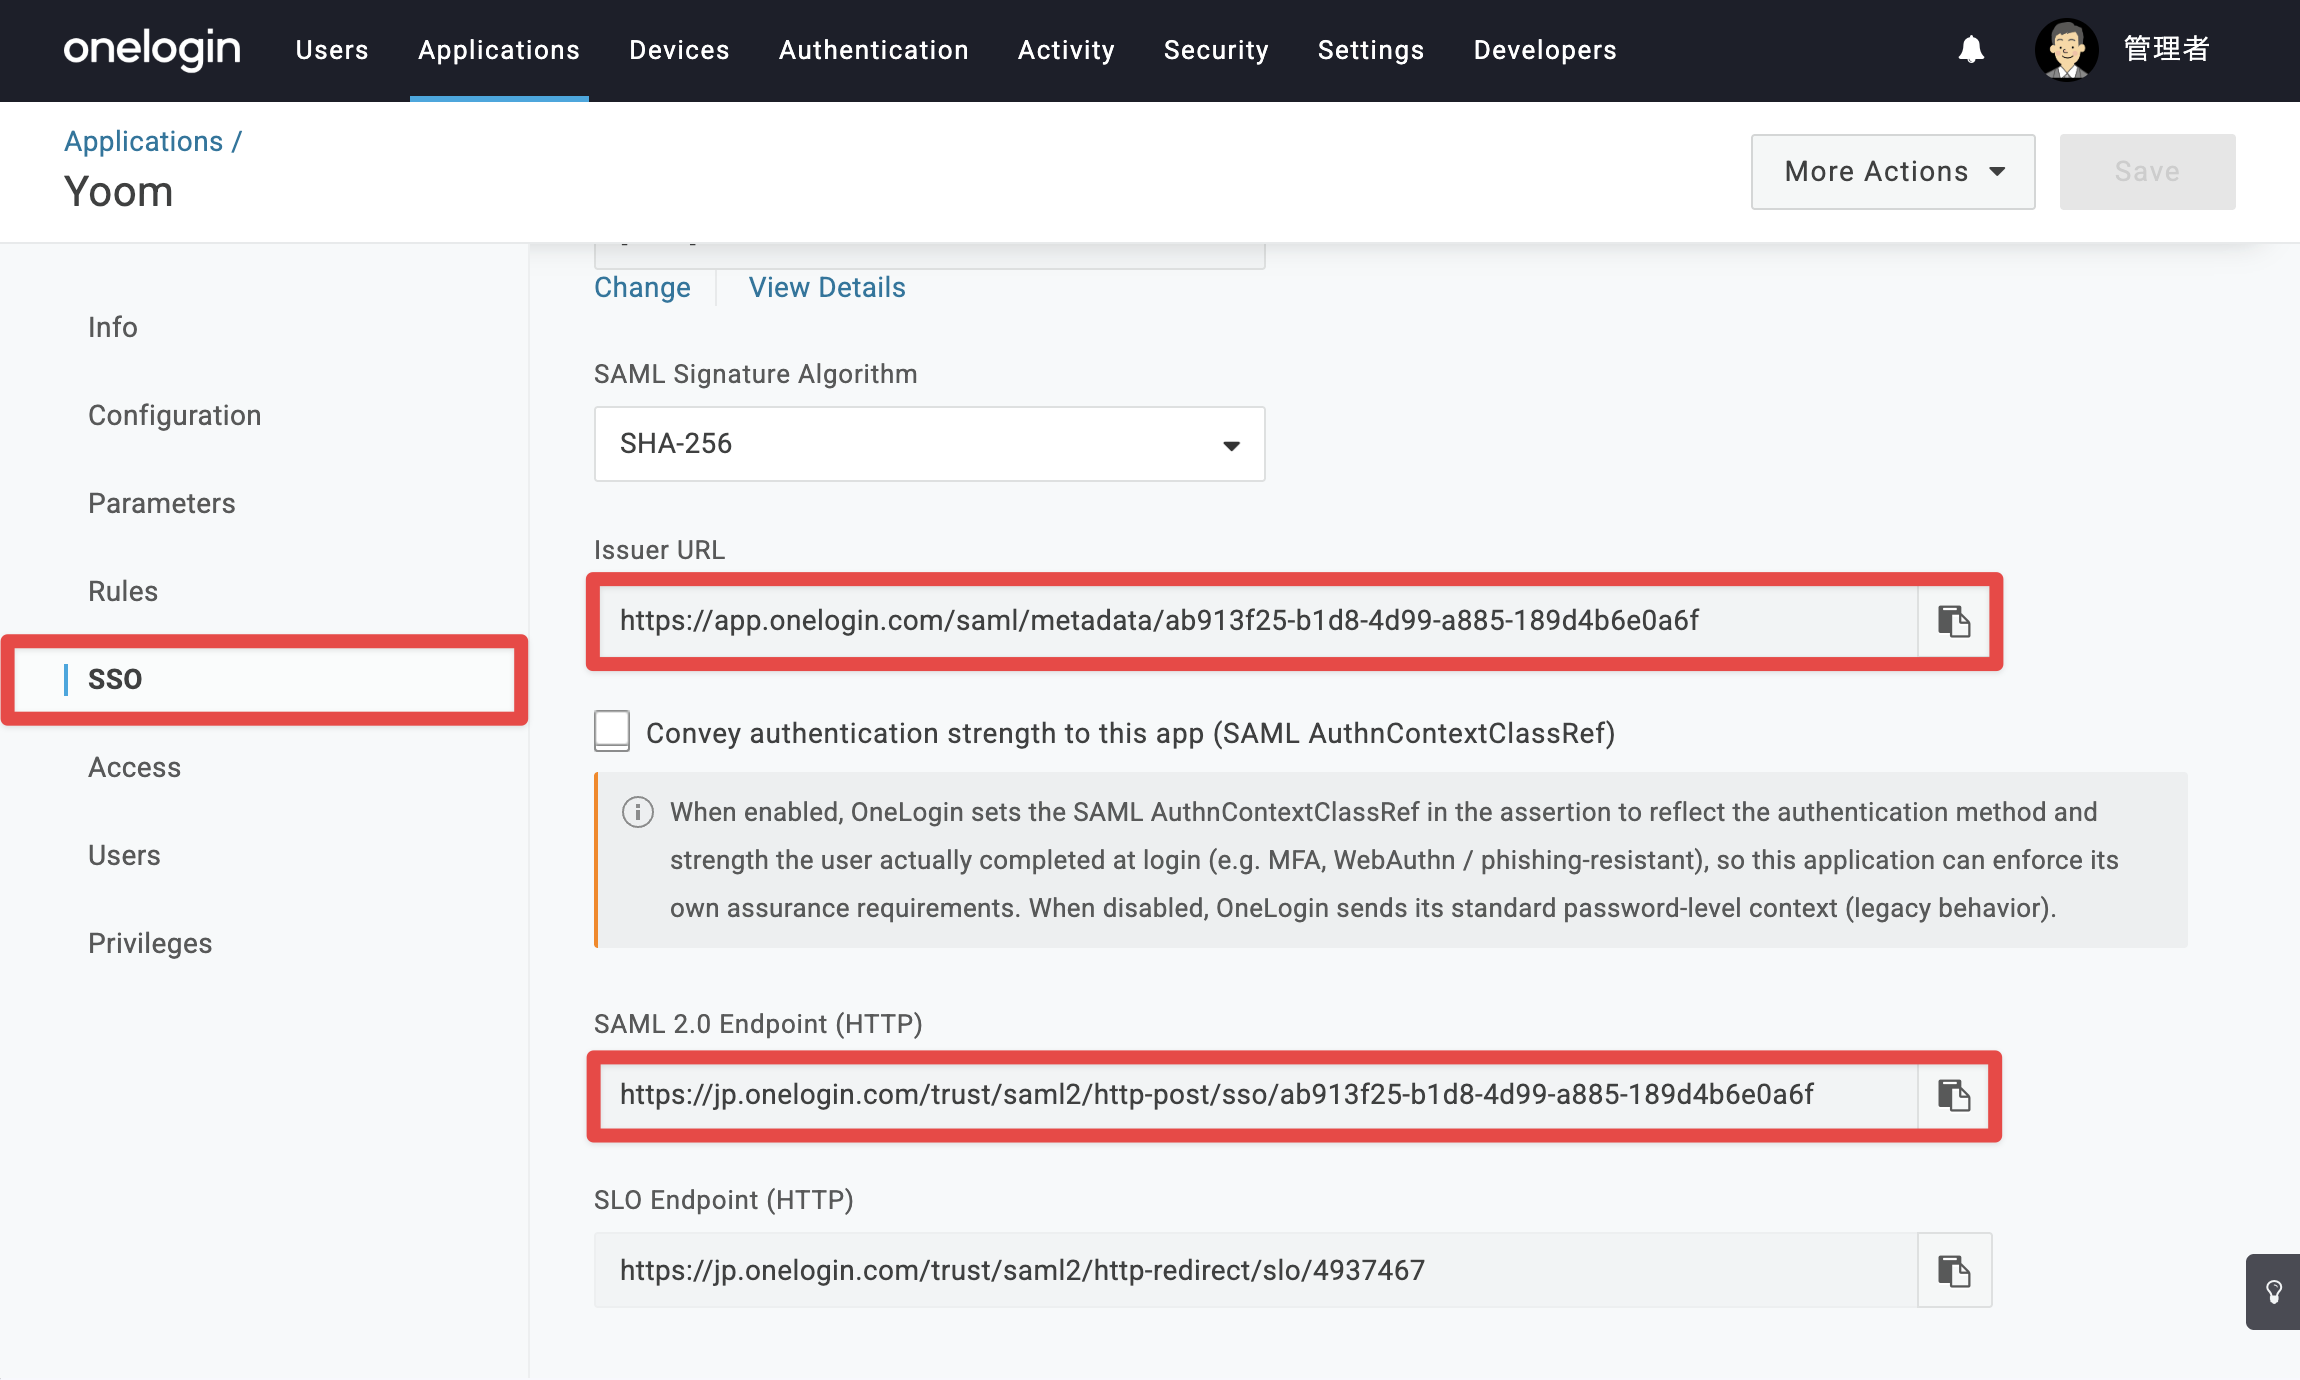Open the SAML Signature Algorithm SHA-256 dropdown

click(x=929, y=444)
